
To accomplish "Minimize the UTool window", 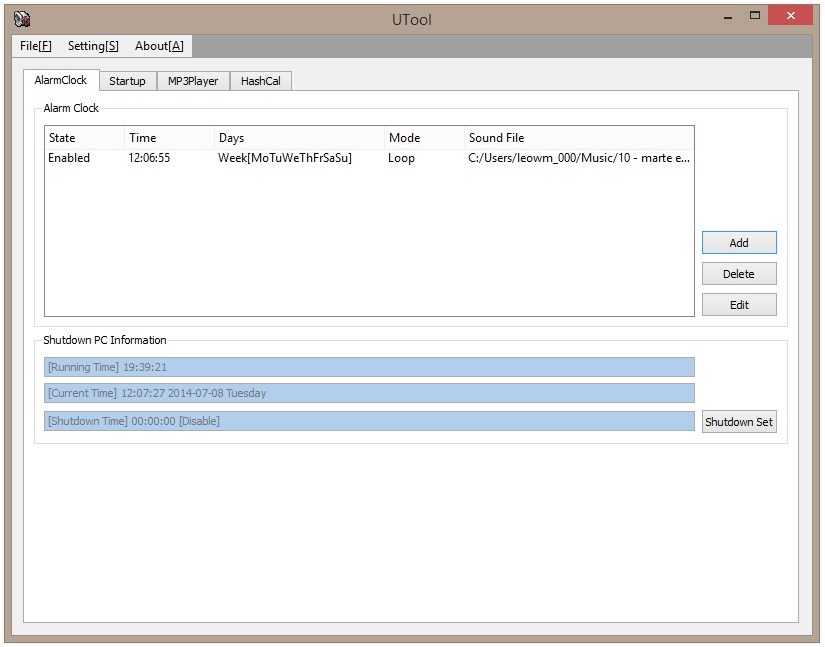I will 728,16.
